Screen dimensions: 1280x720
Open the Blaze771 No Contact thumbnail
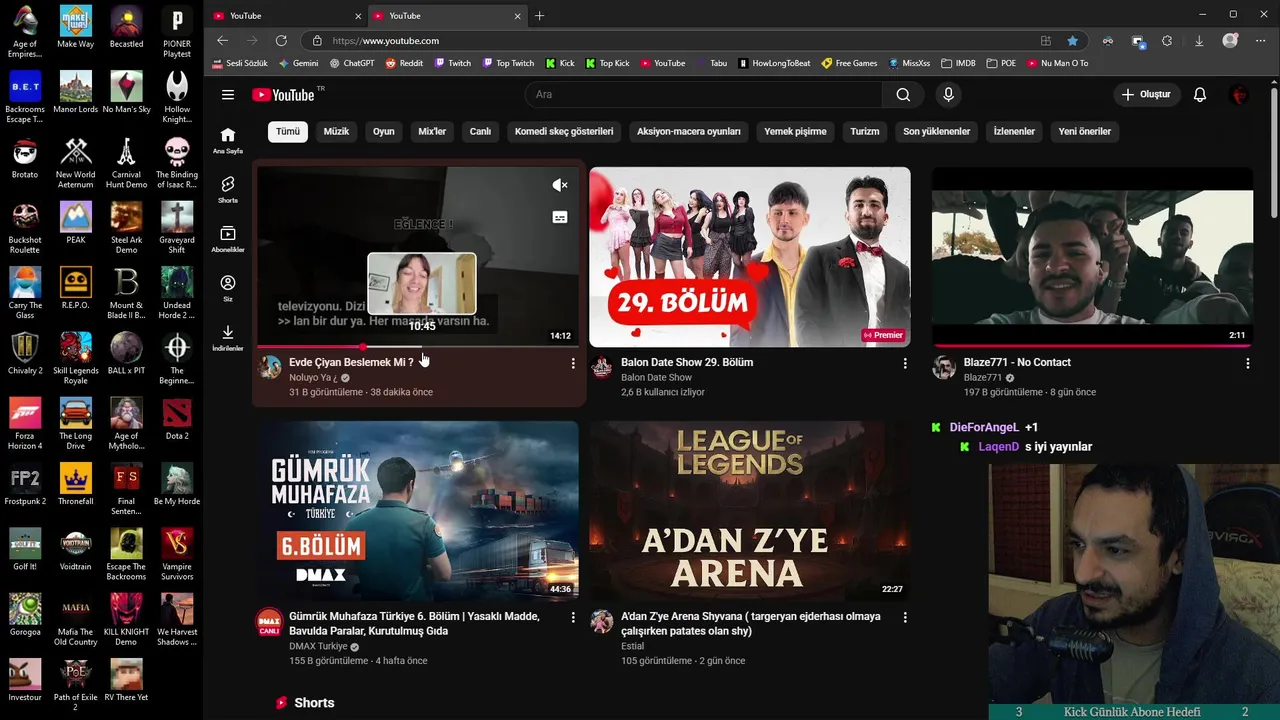[x=1092, y=257]
